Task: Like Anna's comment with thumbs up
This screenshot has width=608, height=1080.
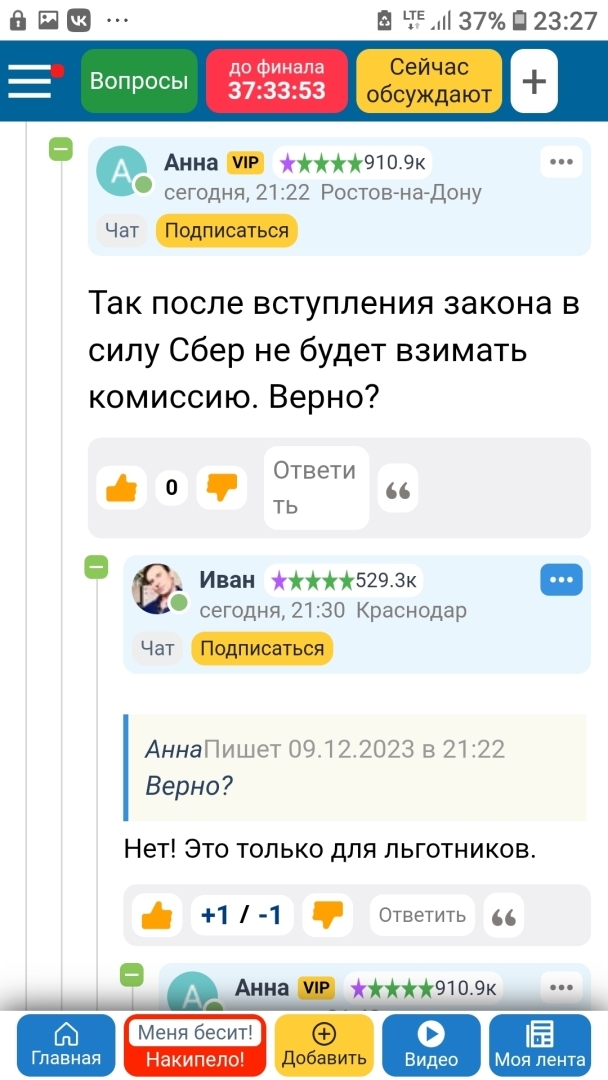Action: pyautogui.click(x=121, y=487)
